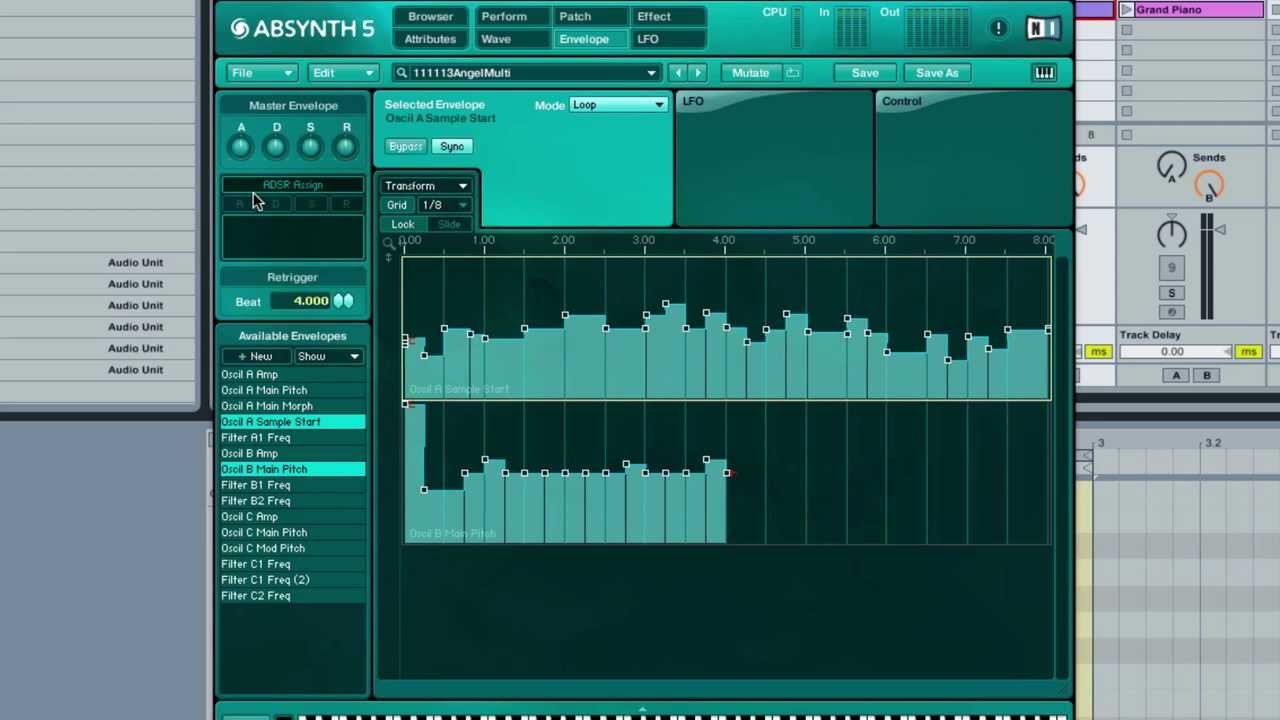Open the Grid 1/8 value dropdown

(445, 205)
